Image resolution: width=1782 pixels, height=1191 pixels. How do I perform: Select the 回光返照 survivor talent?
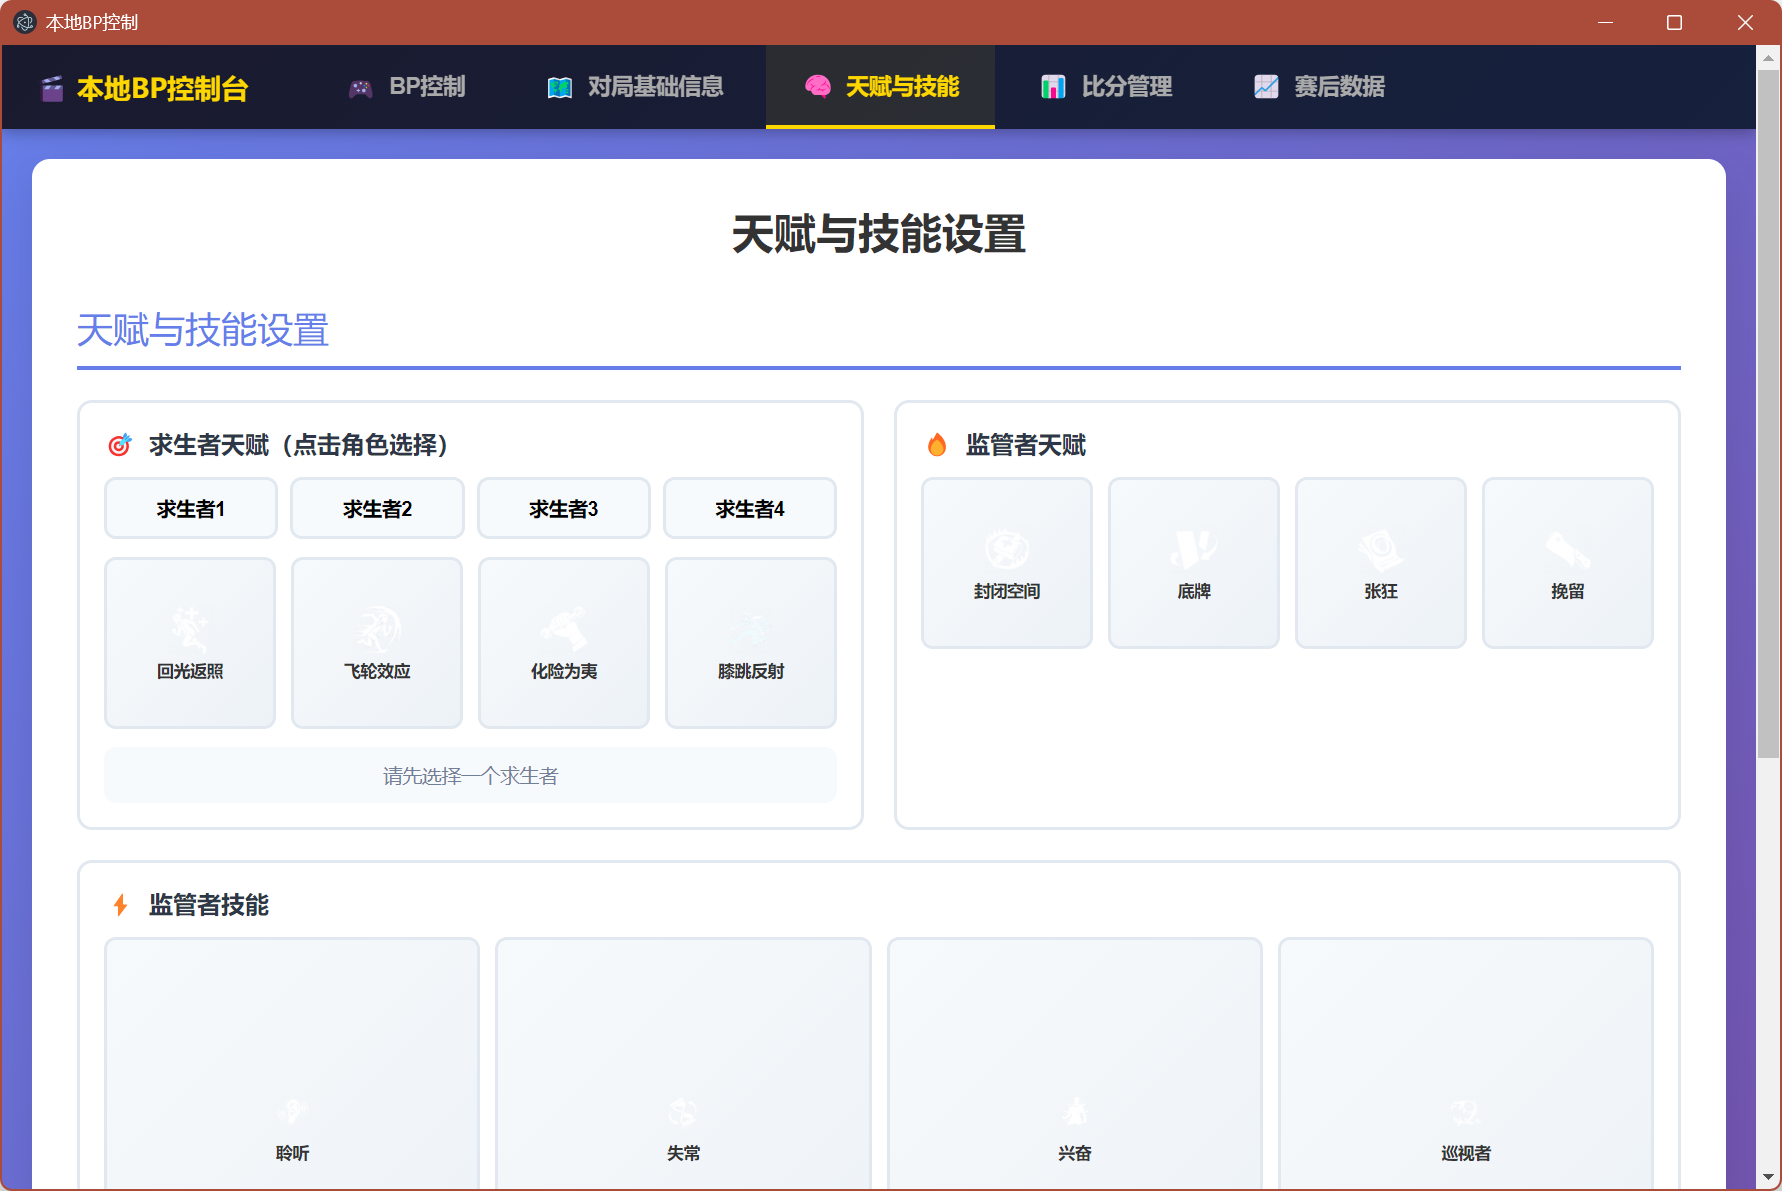coord(189,642)
